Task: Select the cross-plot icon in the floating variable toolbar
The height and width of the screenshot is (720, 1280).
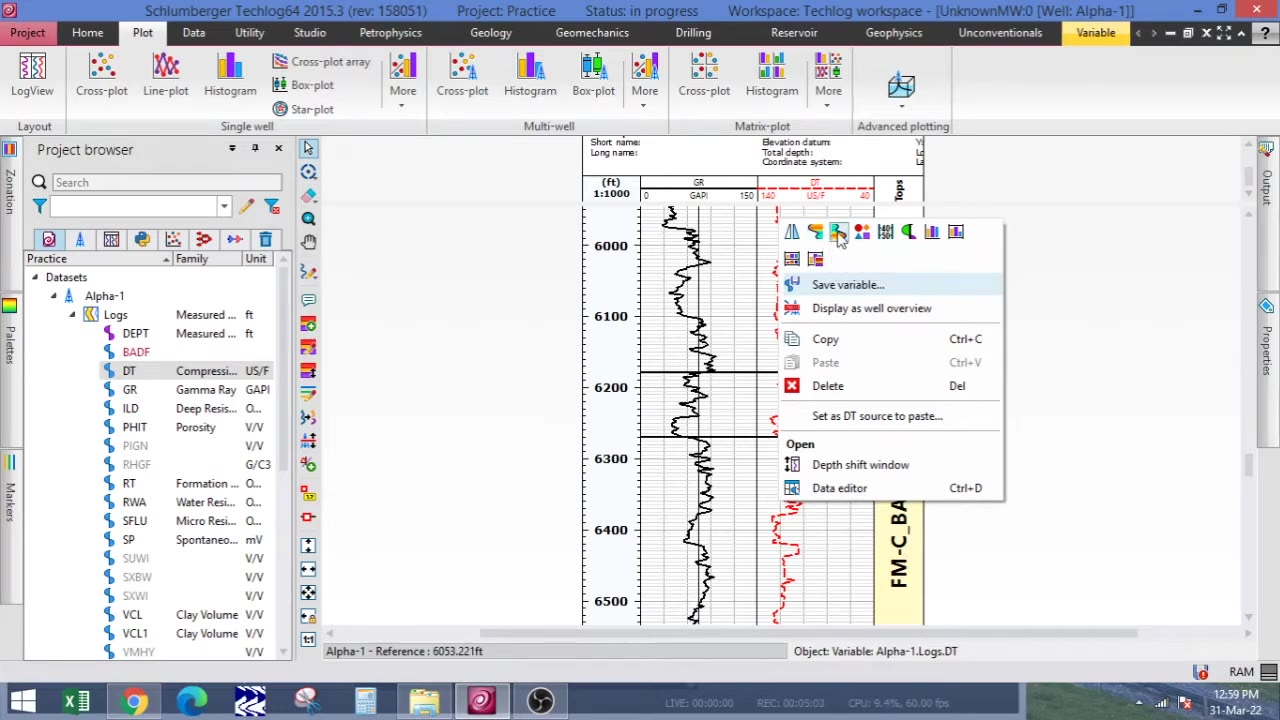Action: point(862,231)
